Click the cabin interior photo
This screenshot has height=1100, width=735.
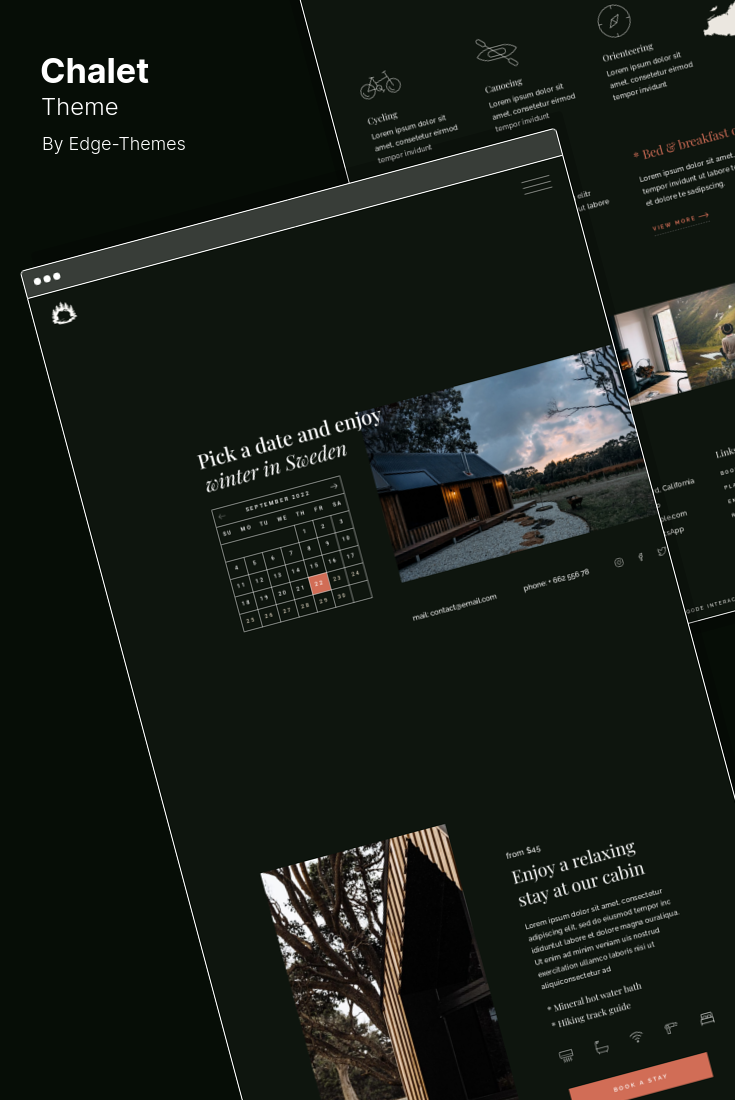pos(651,356)
